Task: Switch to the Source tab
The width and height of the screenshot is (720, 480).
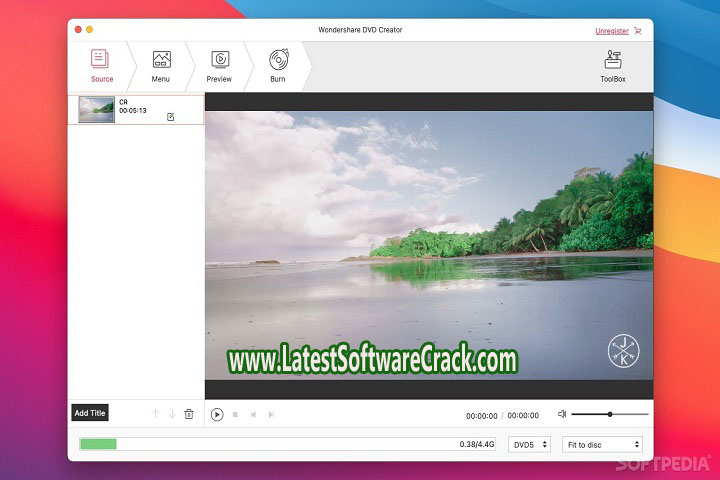Action: (x=101, y=65)
